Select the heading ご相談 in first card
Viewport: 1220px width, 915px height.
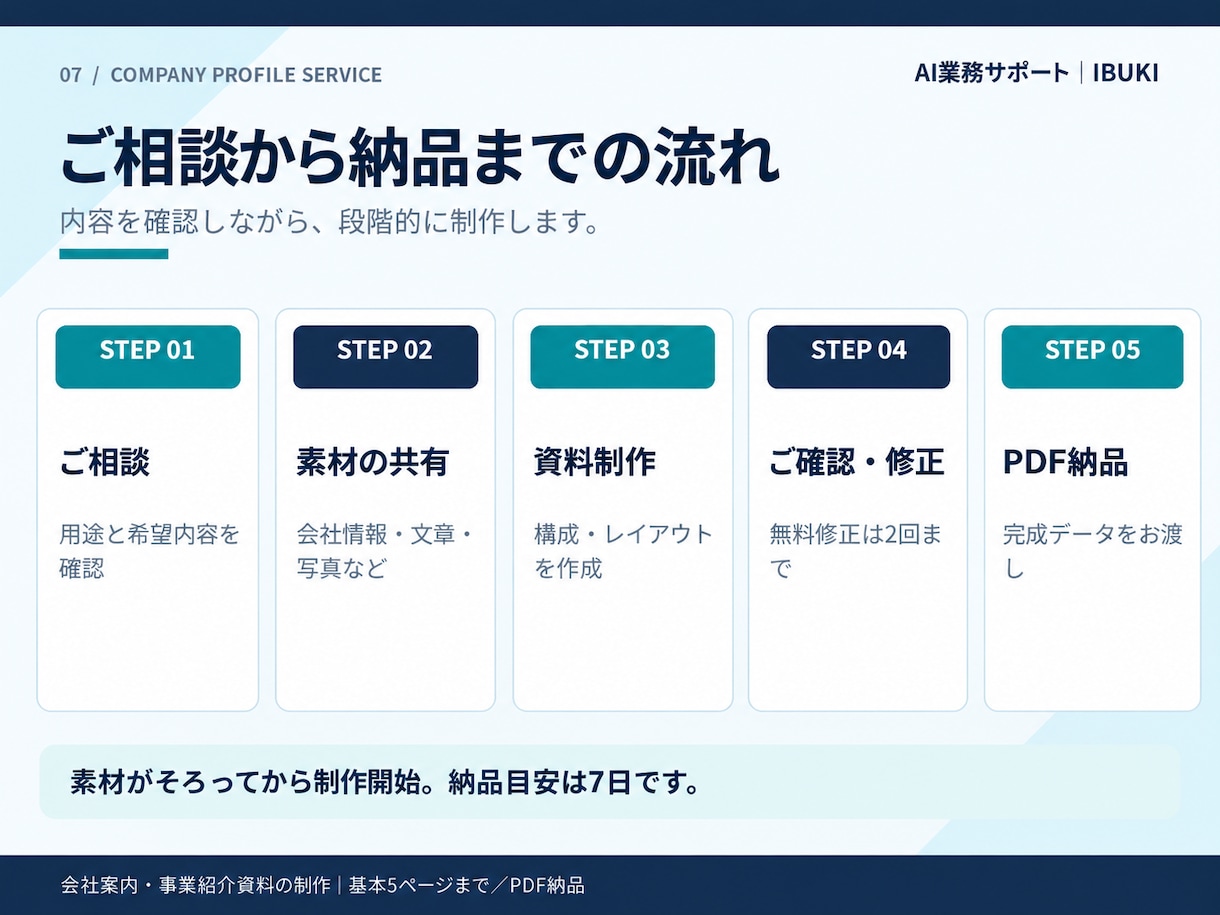point(105,462)
